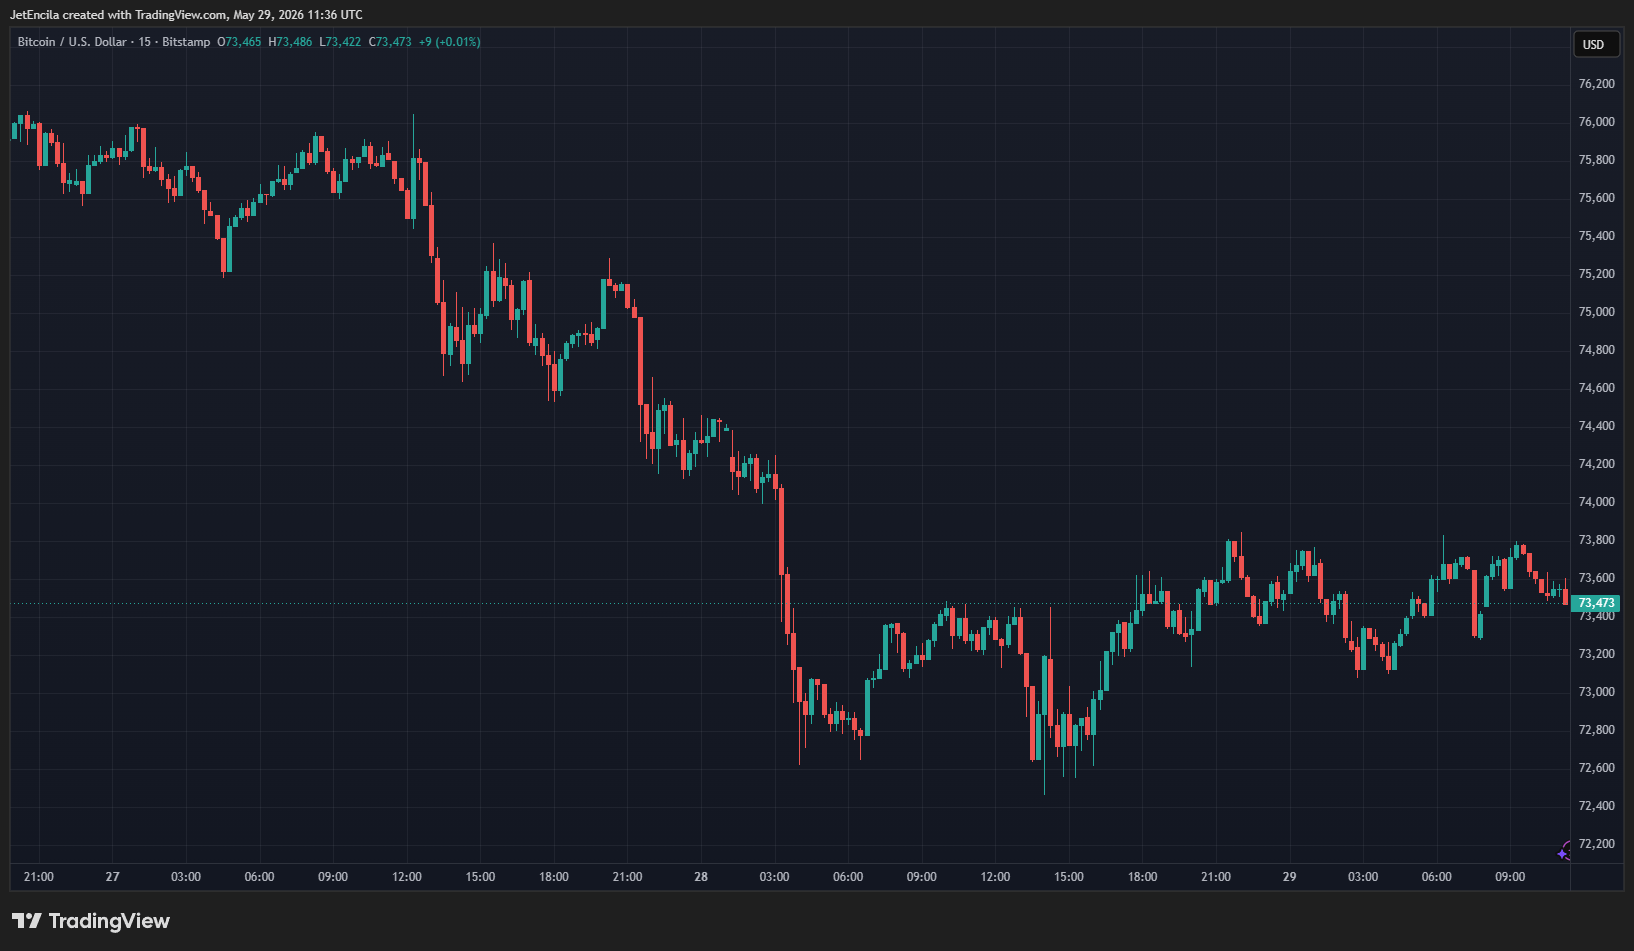This screenshot has width=1634, height=951.
Task: Click the low value L73,422
Action: point(340,42)
